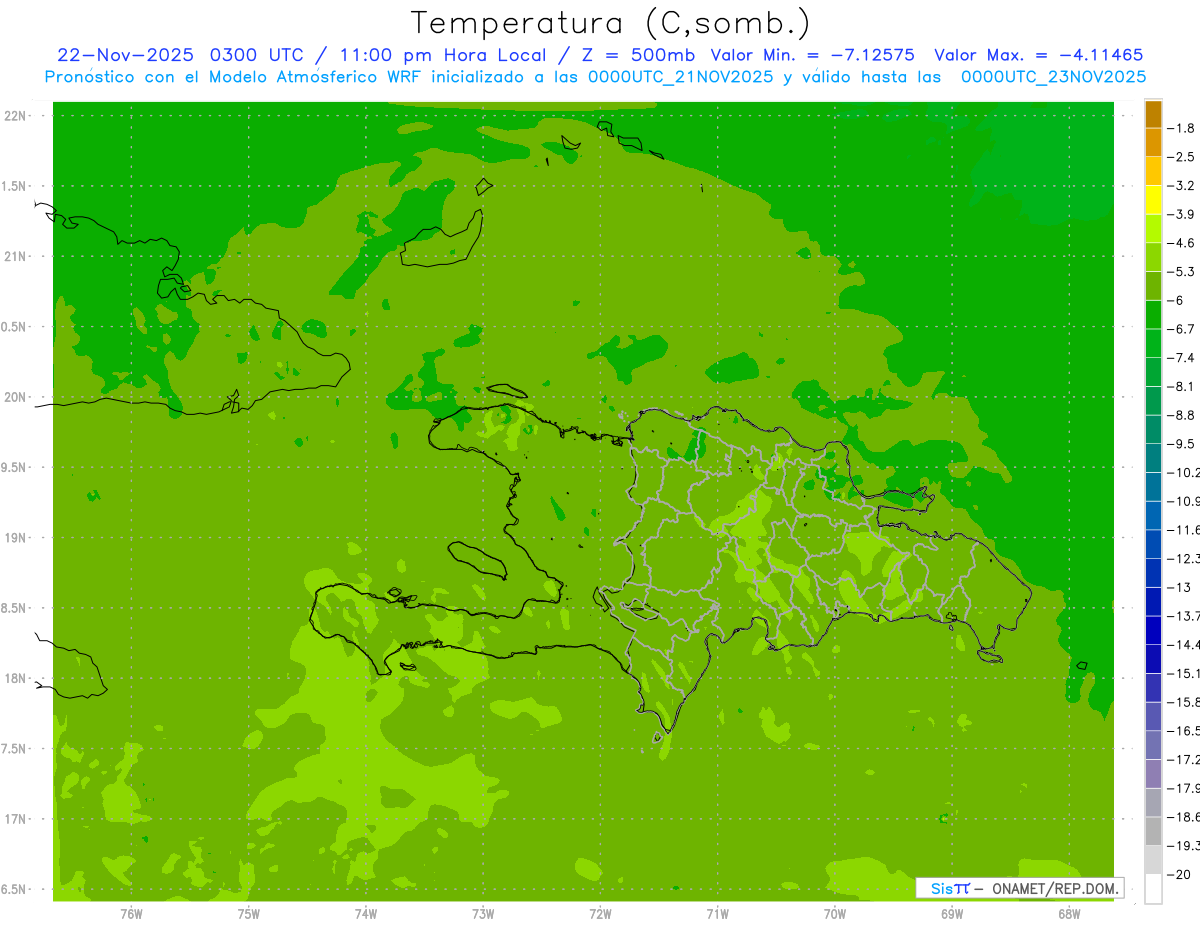The width and height of the screenshot is (1200, 927).
Task: Click the '21N' latitude axis label
Action: [x=16, y=256]
